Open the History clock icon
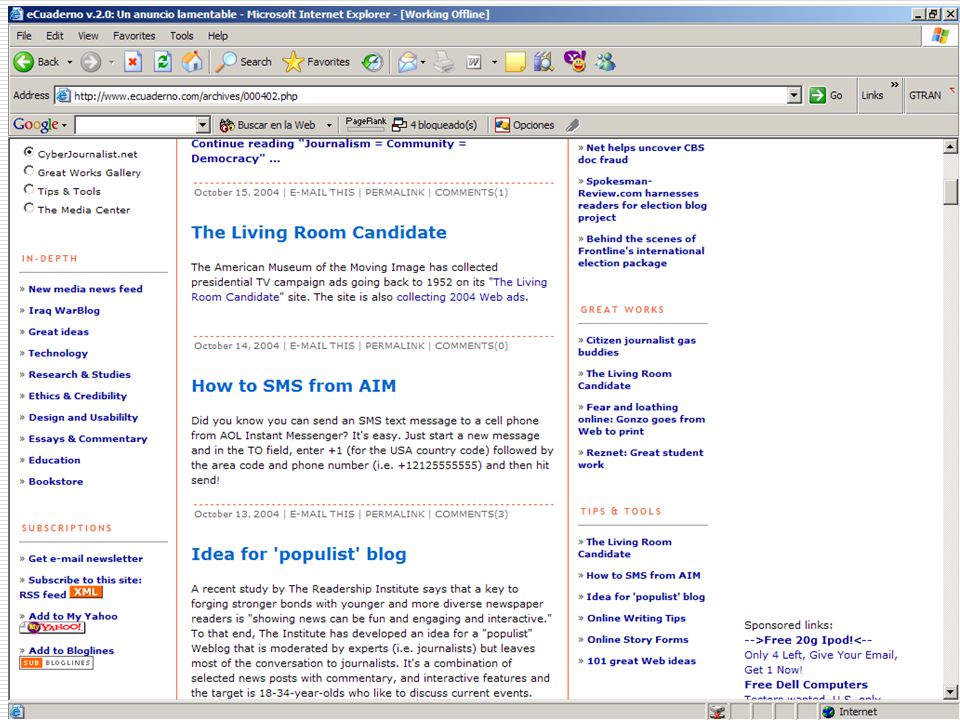The width and height of the screenshot is (960, 720). (372, 62)
